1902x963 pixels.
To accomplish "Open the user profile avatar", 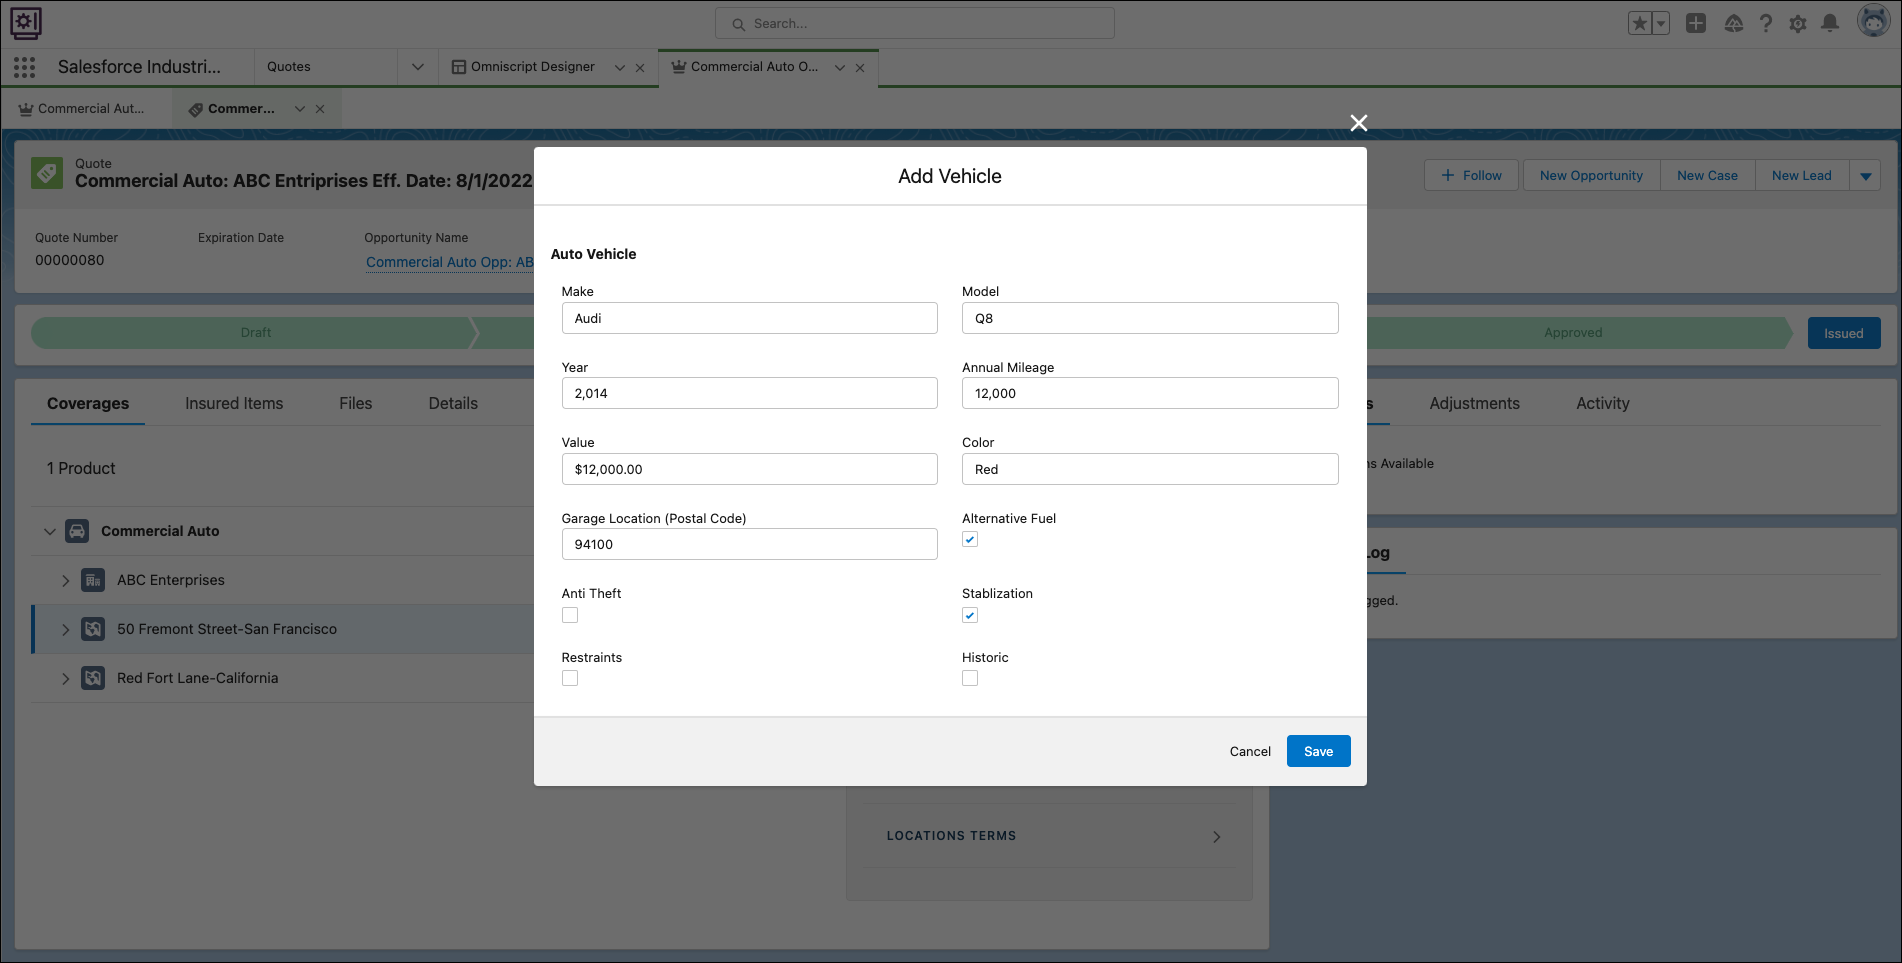I will 1873,21.
